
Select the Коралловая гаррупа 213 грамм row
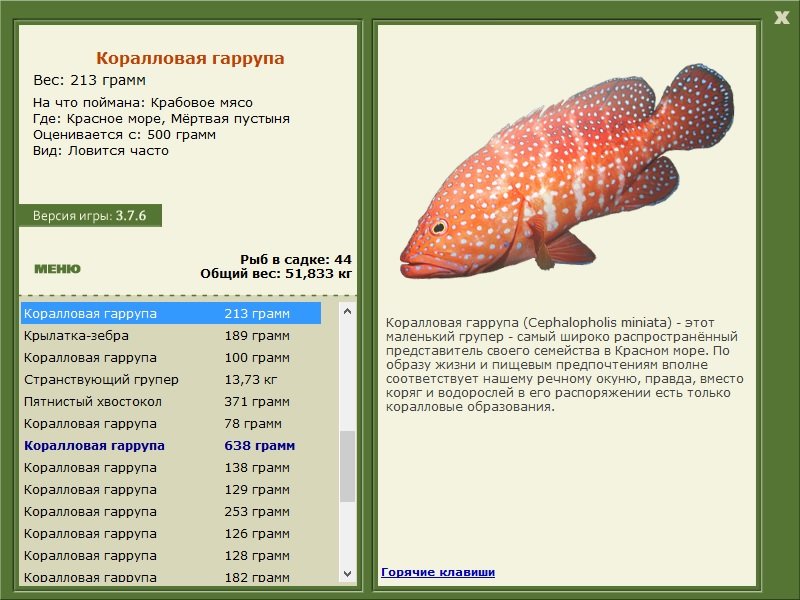coord(171,313)
